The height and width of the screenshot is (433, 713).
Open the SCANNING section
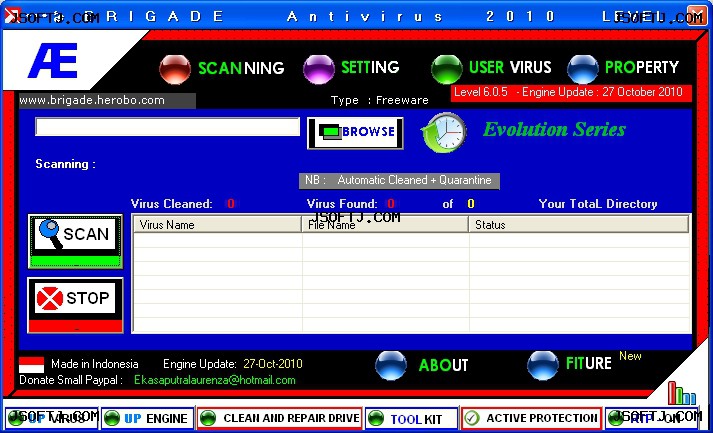pos(241,68)
